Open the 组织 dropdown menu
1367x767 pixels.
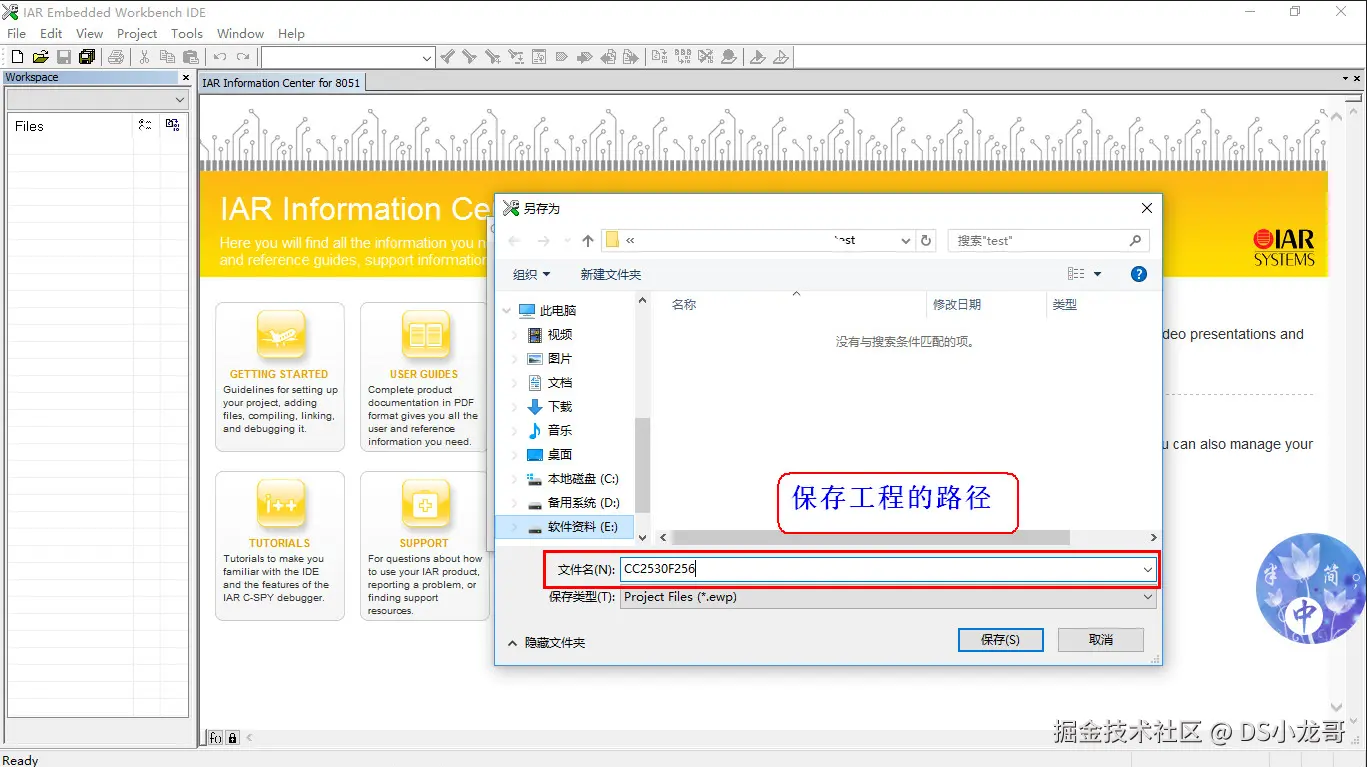point(531,274)
